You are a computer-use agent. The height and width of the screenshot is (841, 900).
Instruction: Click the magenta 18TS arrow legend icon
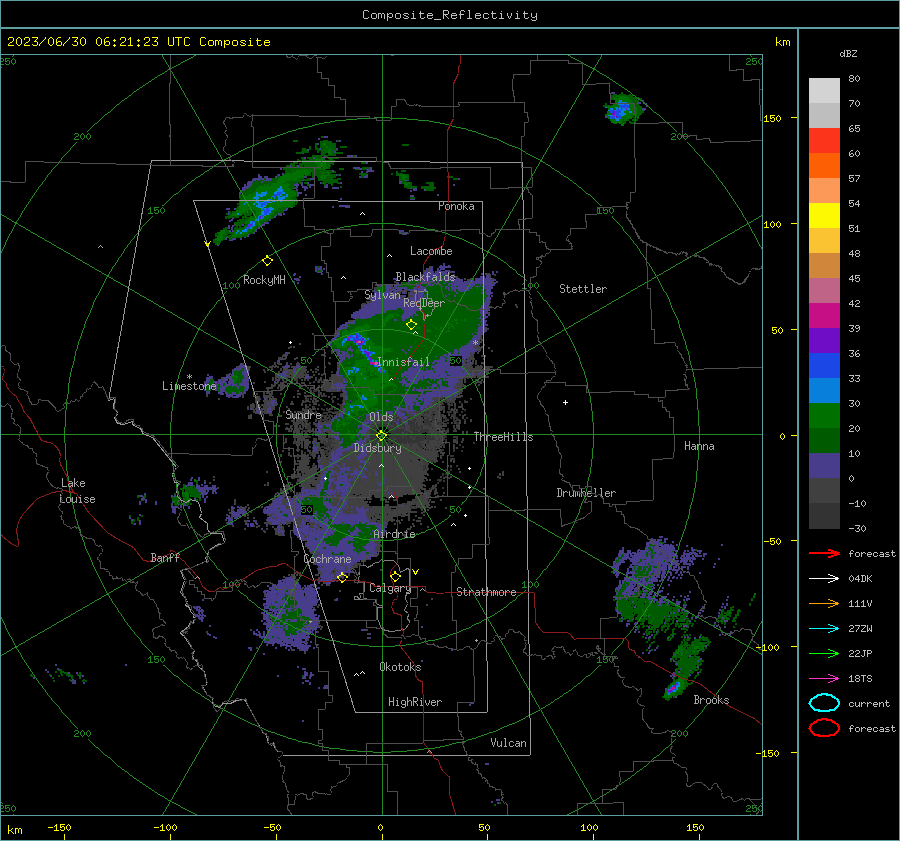click(824, 679)
